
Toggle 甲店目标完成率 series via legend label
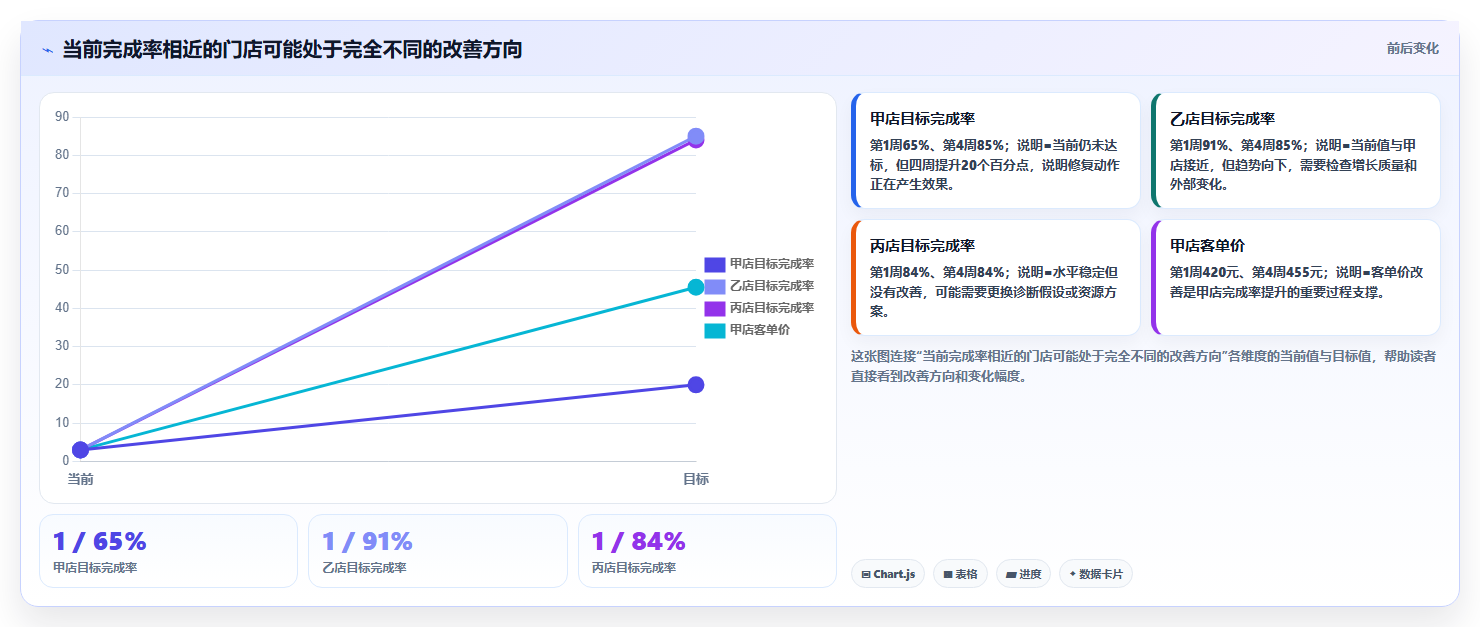pos(771,264)
